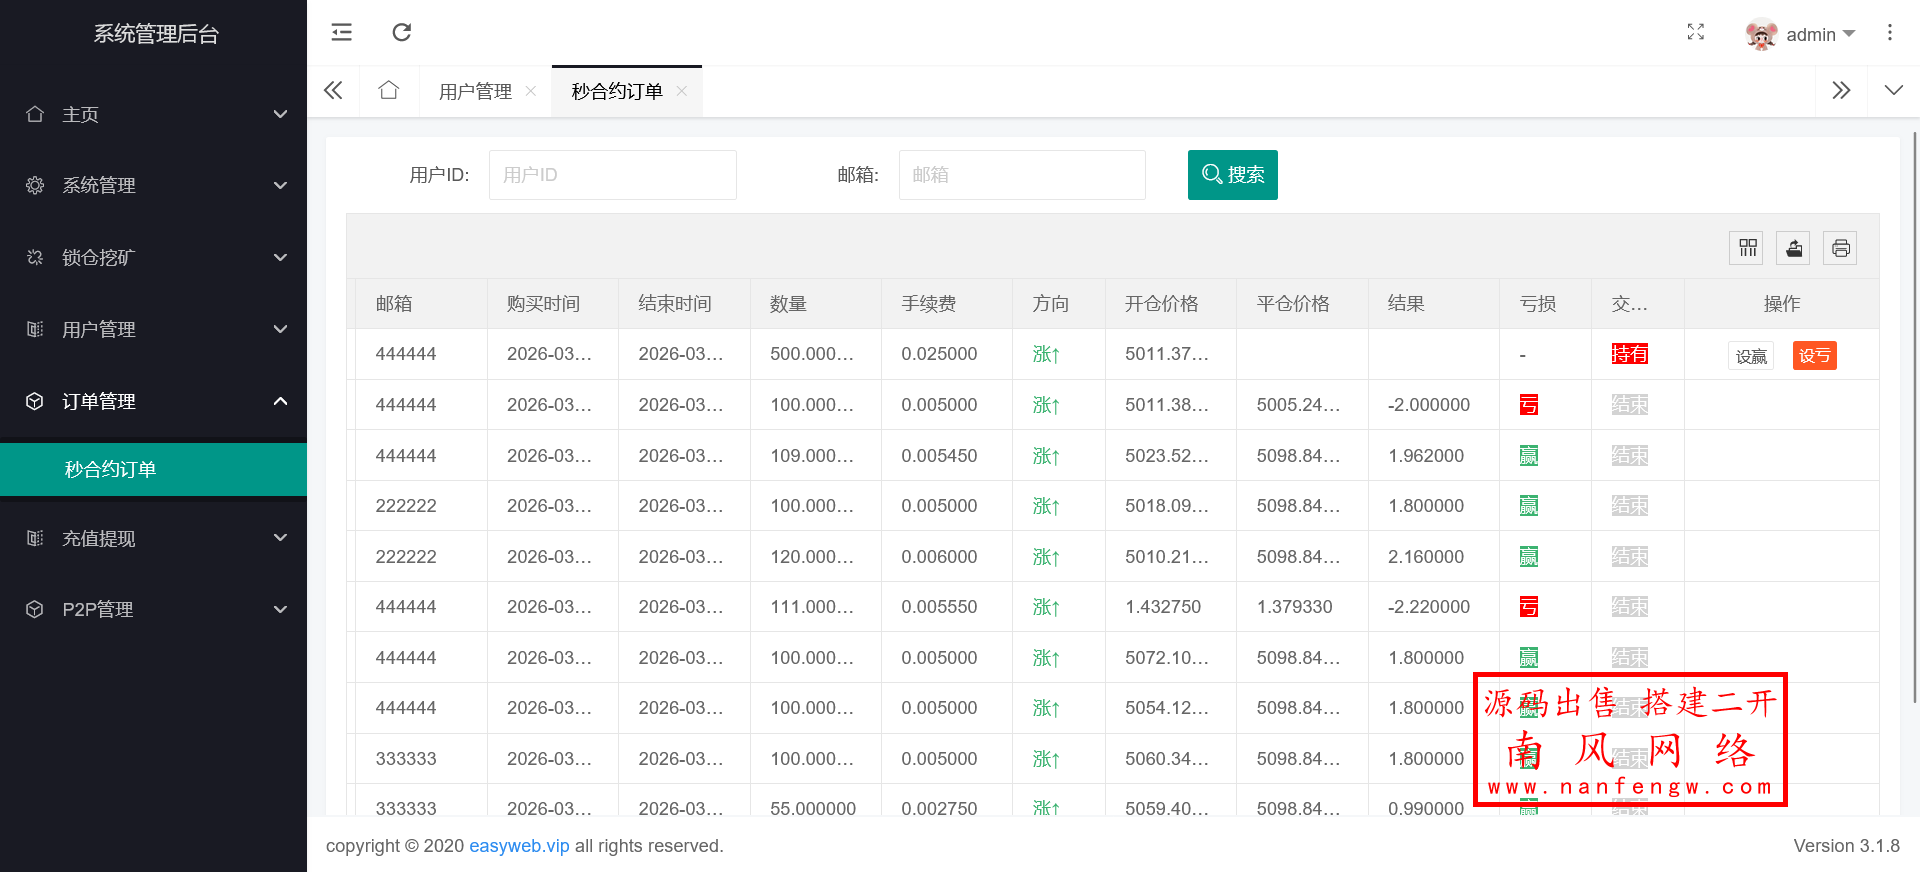Expand the 锁仓挖矿 menu chevron

tap(281, 257)
